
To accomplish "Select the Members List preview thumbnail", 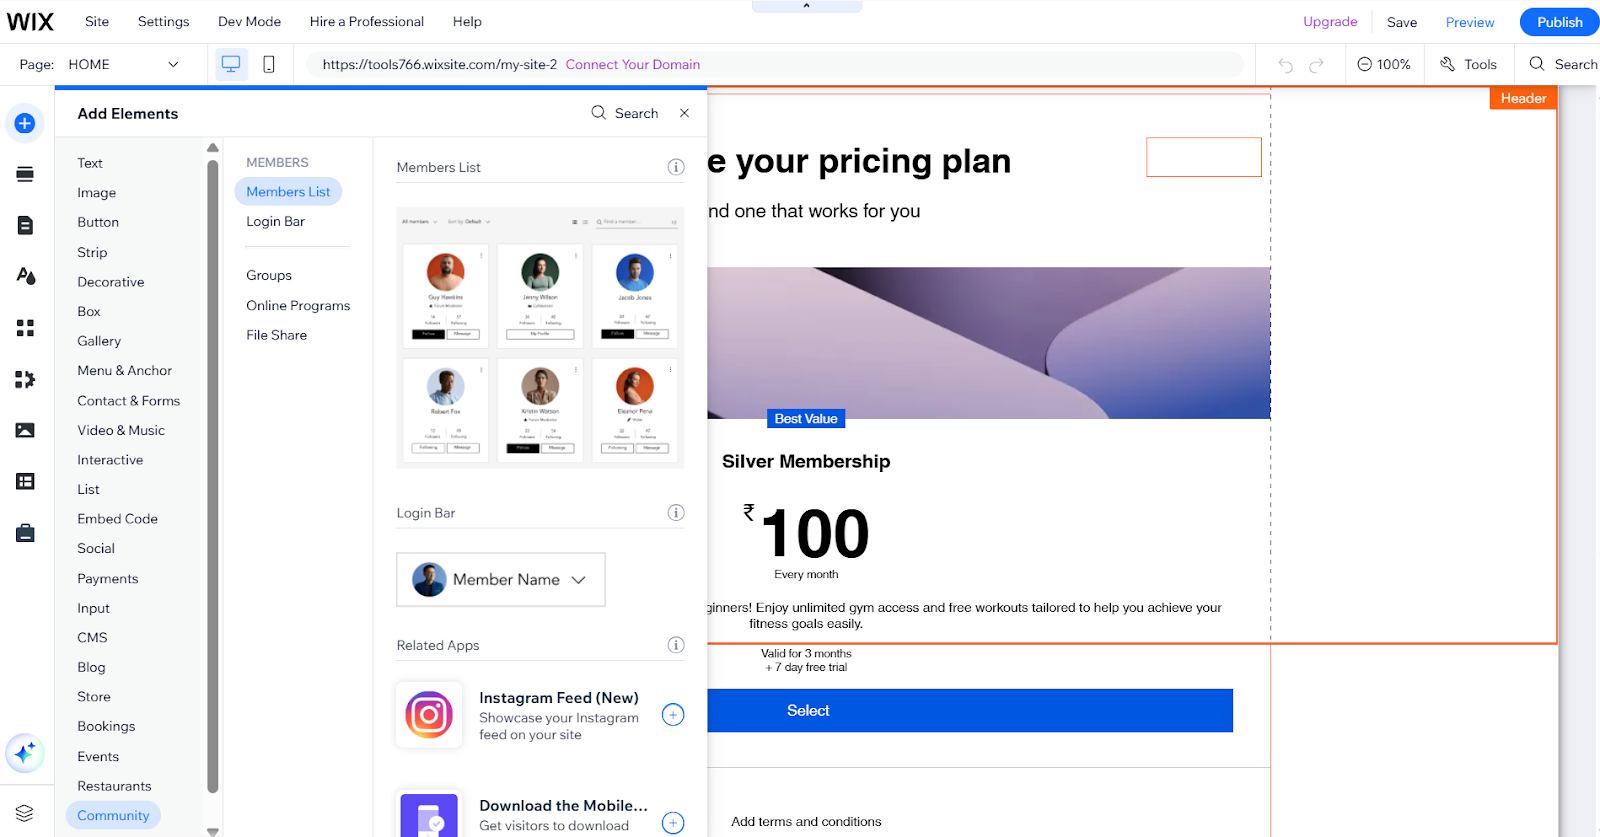I will 540,337.
